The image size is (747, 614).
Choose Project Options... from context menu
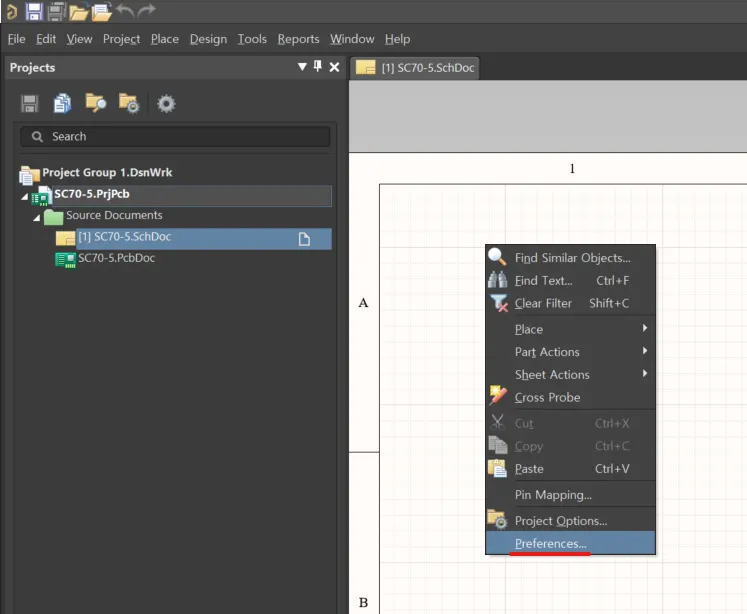click(x=570, y=520)
